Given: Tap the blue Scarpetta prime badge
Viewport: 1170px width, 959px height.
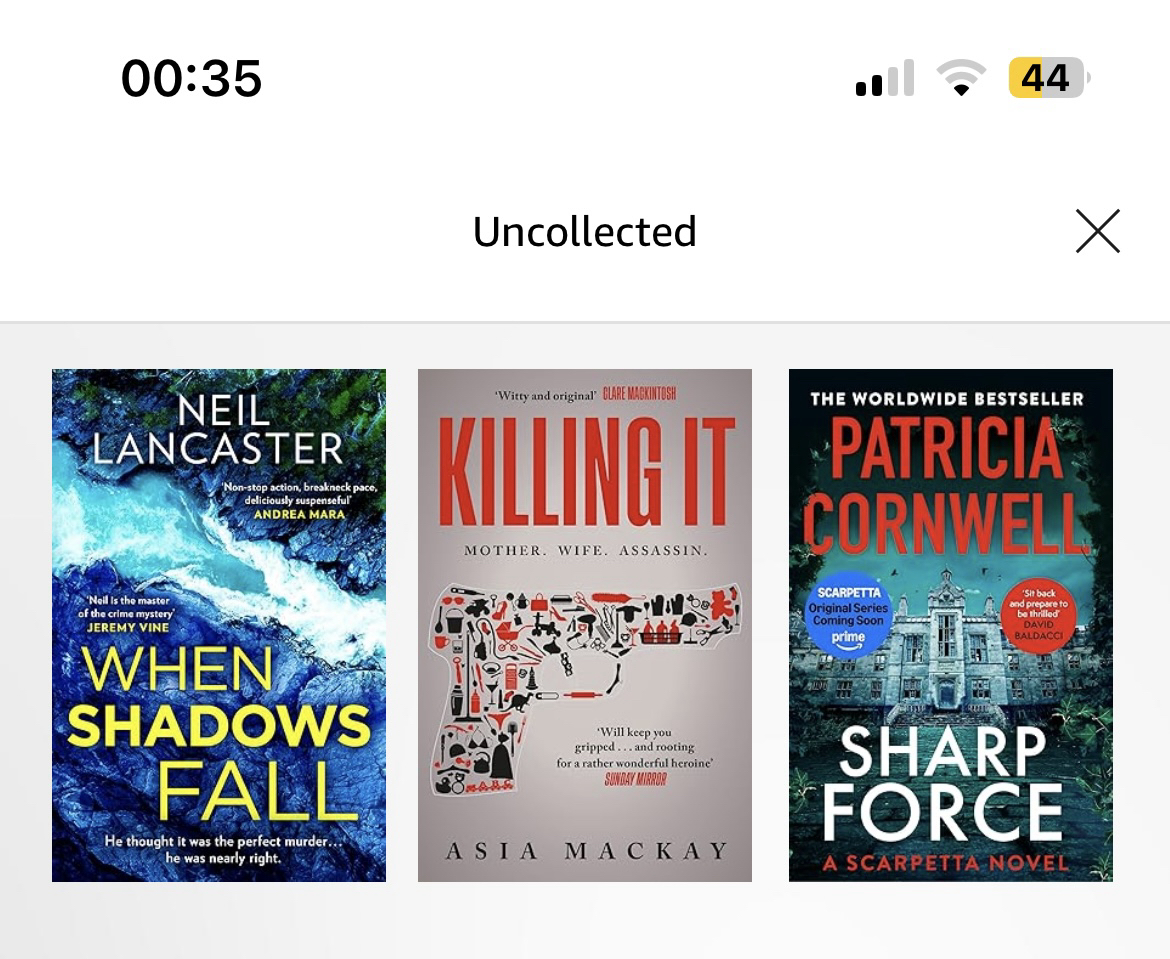Looking at the screenshot, I should pyautogui.click(x=848, y=616).
